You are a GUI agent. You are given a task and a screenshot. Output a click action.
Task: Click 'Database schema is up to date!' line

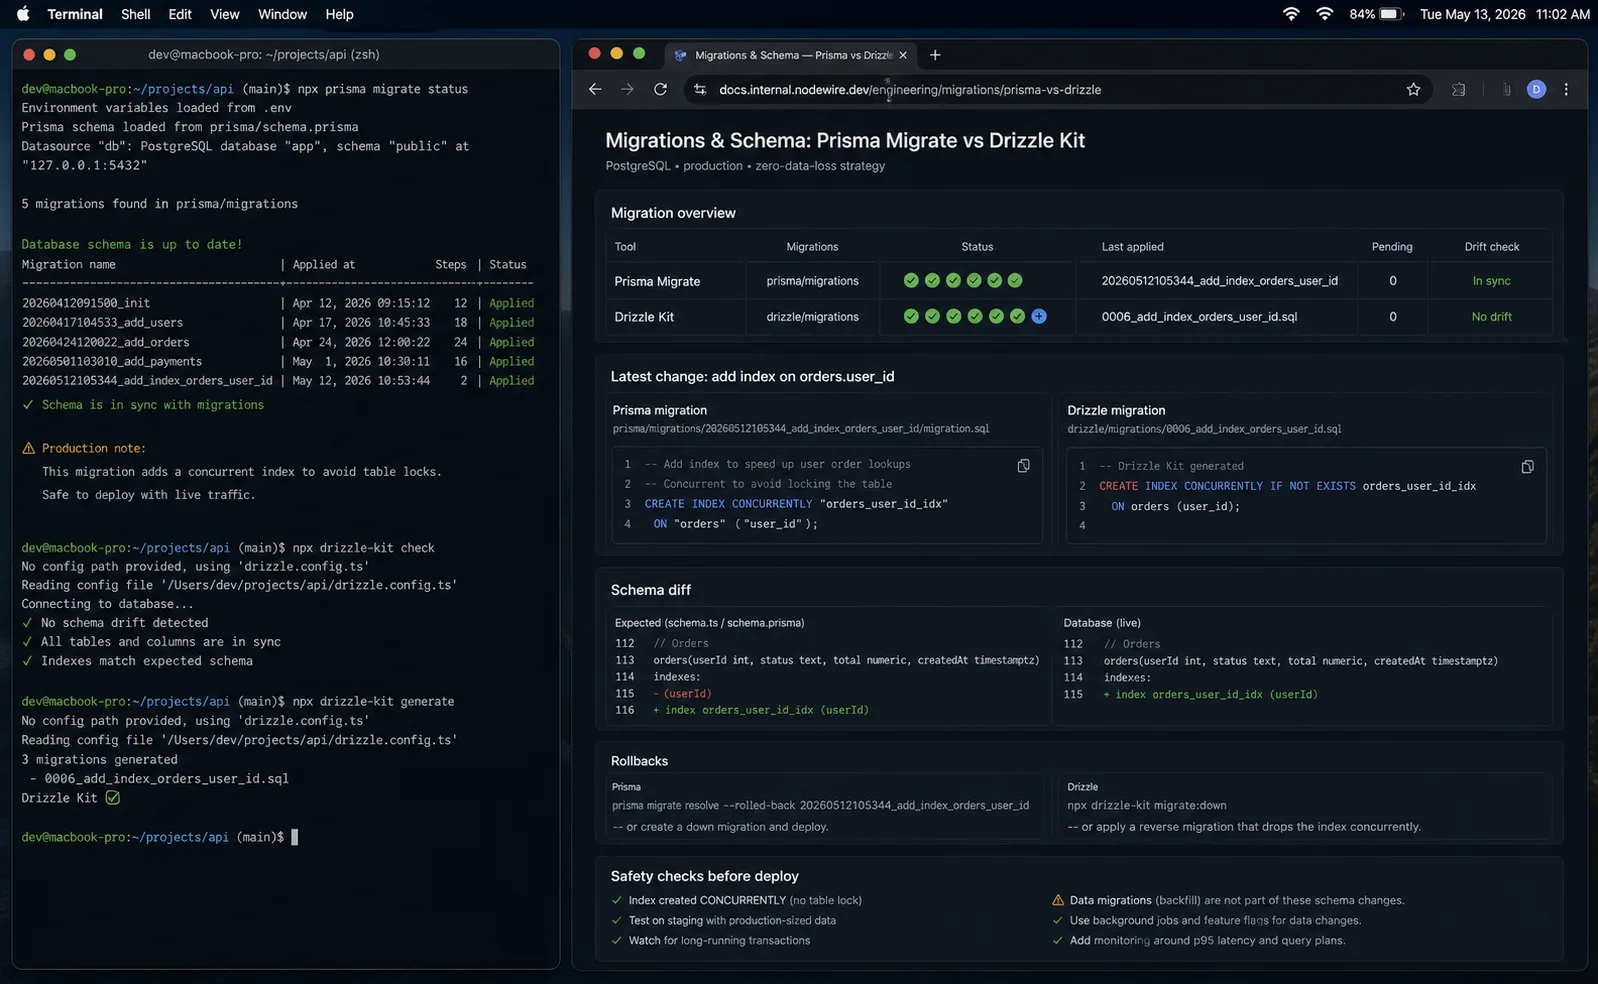132,244
